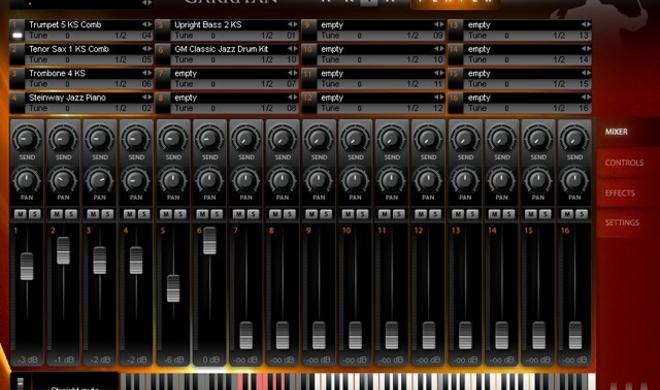
Task: Open instrument arrows for Upright Bass 2 KS
Action: click(293, 25)
